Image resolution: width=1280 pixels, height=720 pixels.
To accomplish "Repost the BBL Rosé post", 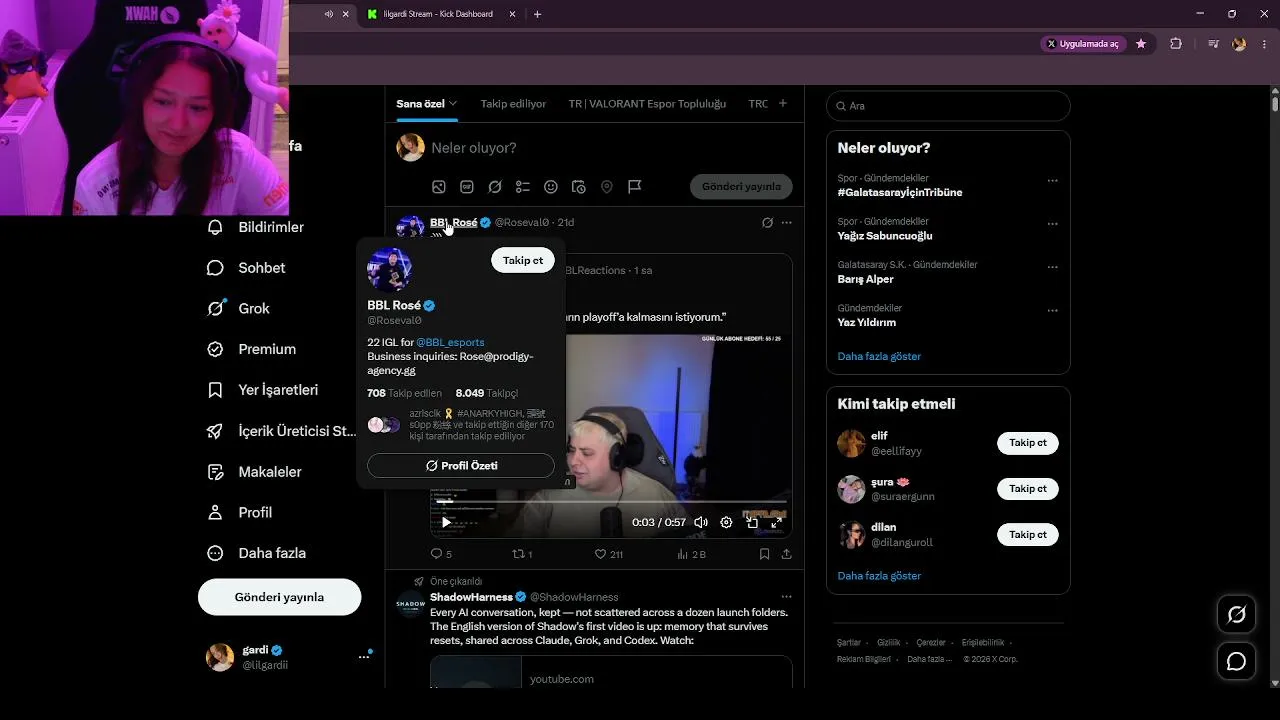I will [x=522, y=554].
